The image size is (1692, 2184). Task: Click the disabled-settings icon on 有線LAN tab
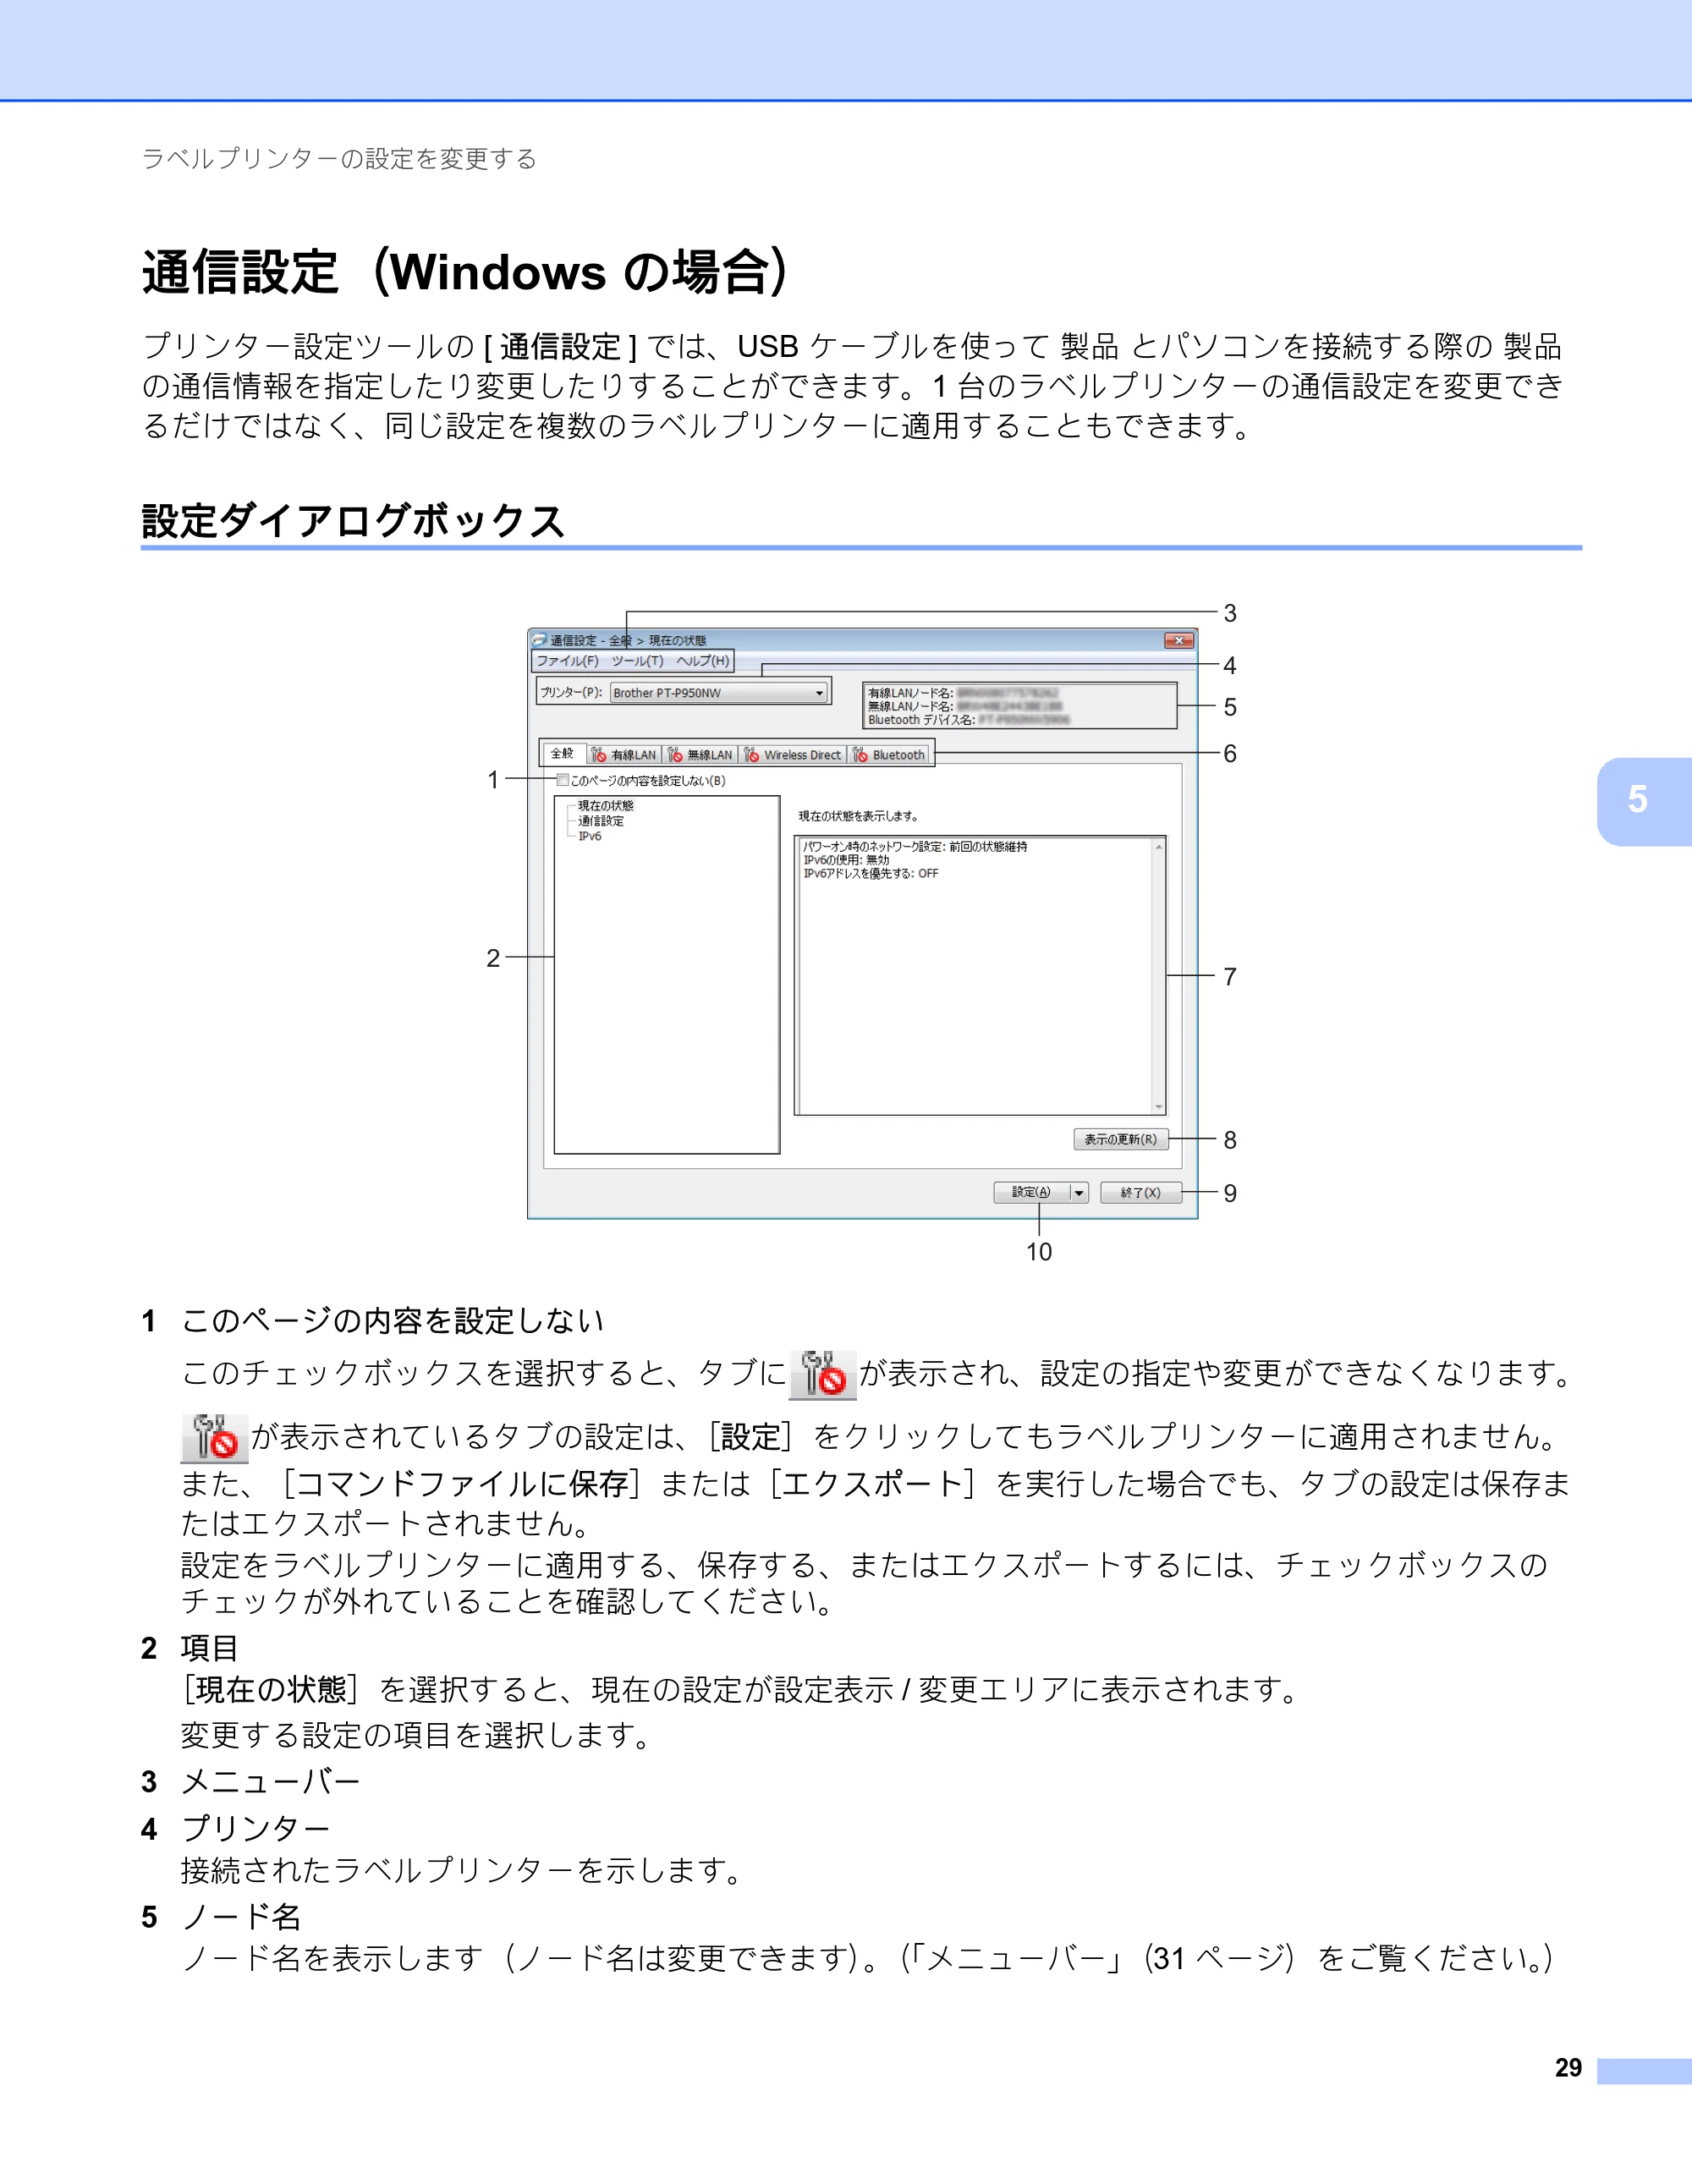[x=599, y=755]
